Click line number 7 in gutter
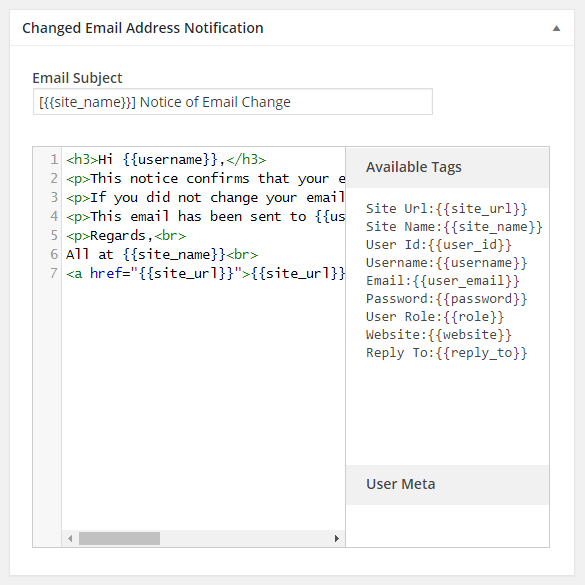 pyautogui.click(x=54, y=273)
